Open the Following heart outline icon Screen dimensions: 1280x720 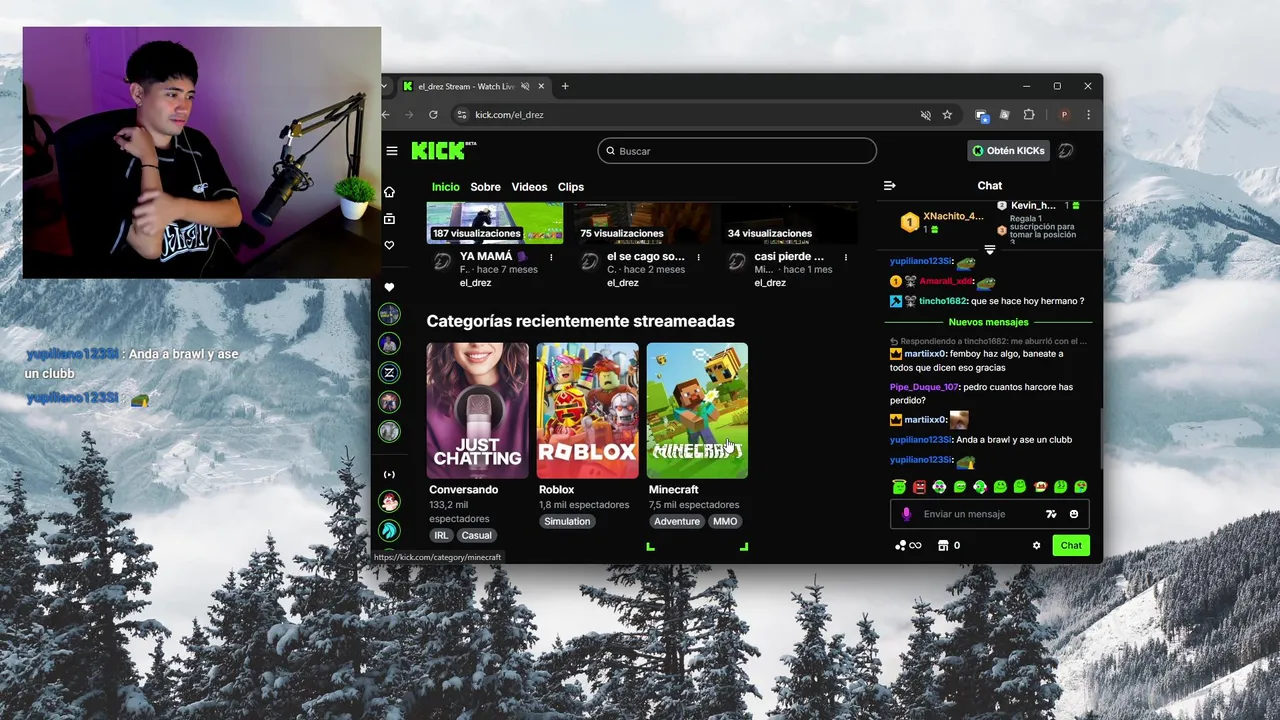389,245
